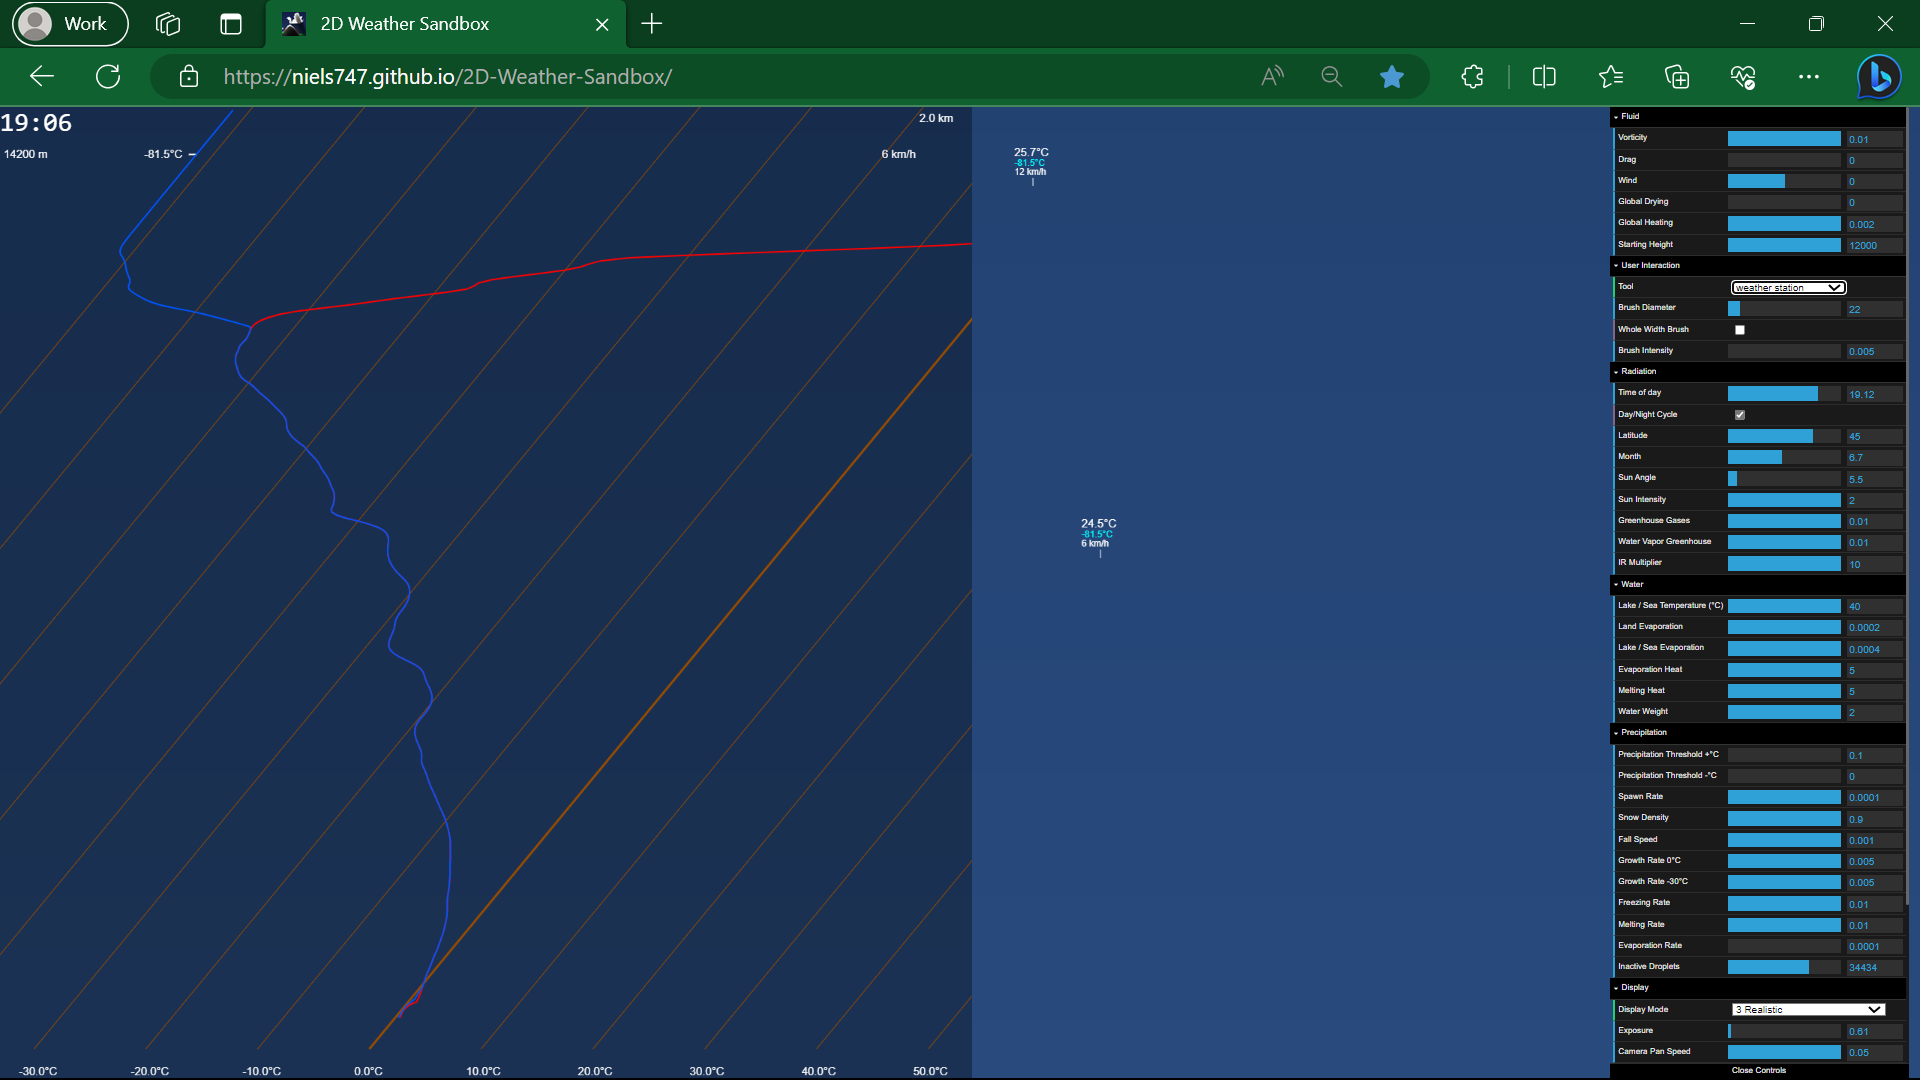Adjust the Vorticity slider

tap(1785, 138)
